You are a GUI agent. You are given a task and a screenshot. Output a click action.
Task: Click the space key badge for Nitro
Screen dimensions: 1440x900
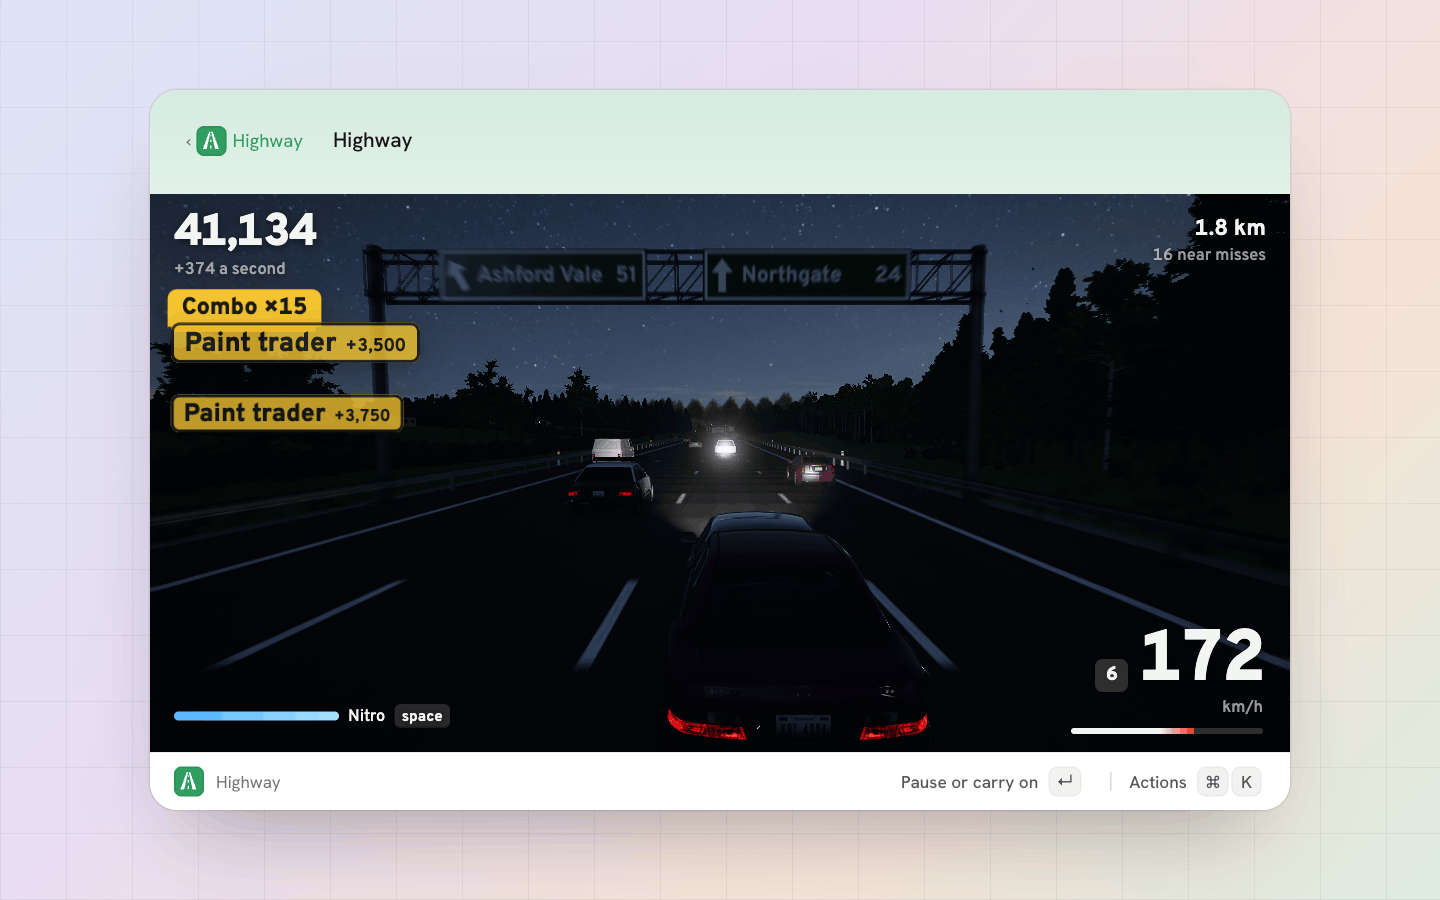point(422,716)
